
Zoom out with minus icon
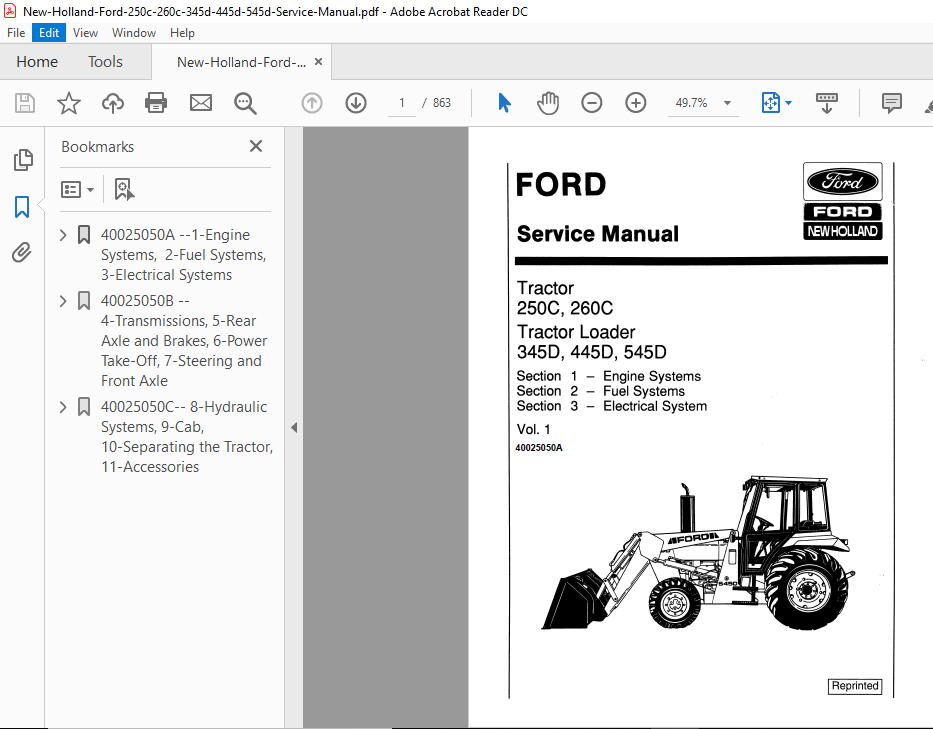591,103
